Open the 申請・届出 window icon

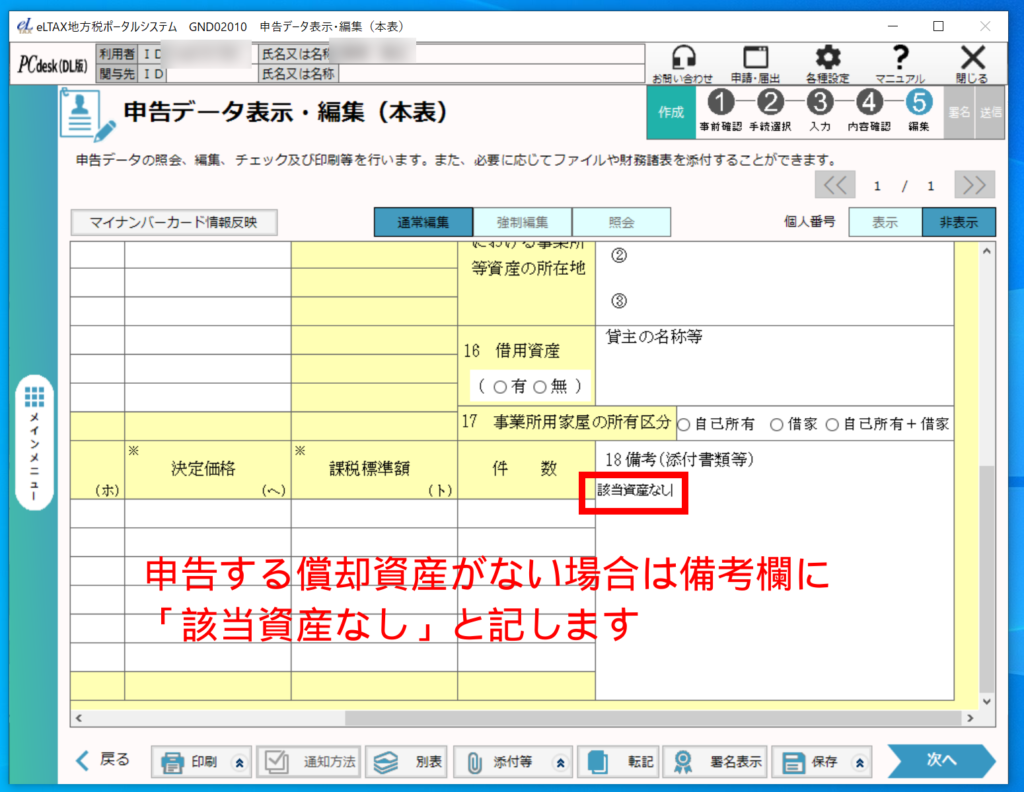pos(755,63)
